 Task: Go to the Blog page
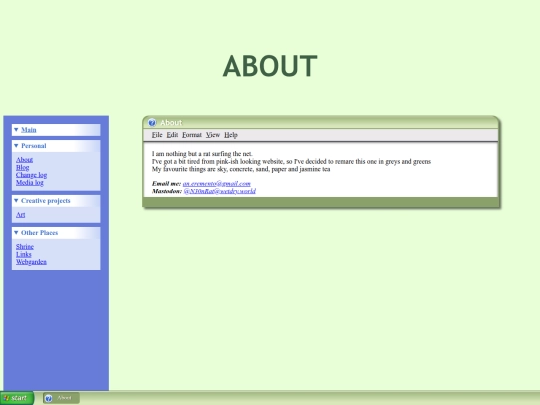pyautogui.click(x=22, y=167)
